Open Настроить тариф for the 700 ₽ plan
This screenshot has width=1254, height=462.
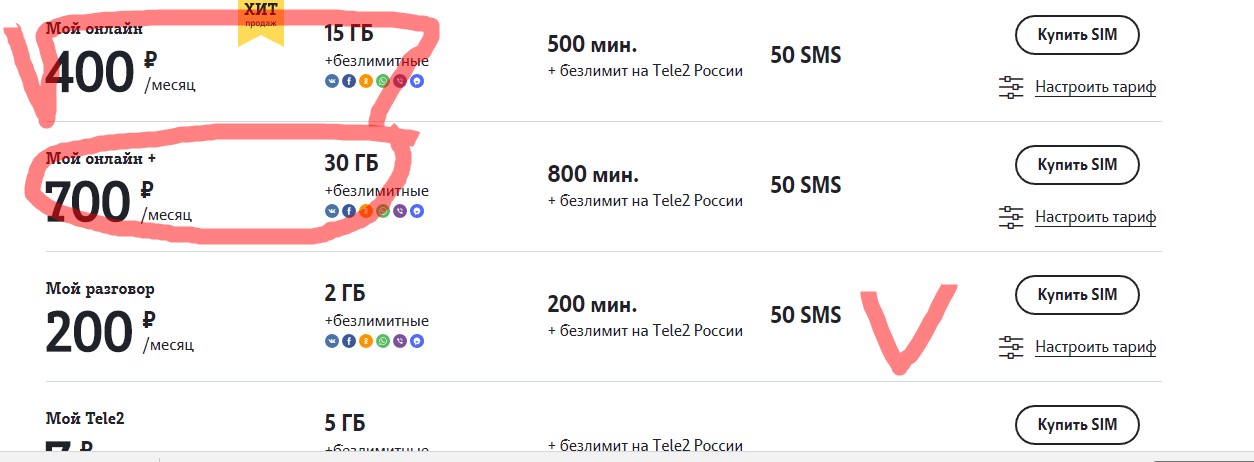[x=1095, y=216]
